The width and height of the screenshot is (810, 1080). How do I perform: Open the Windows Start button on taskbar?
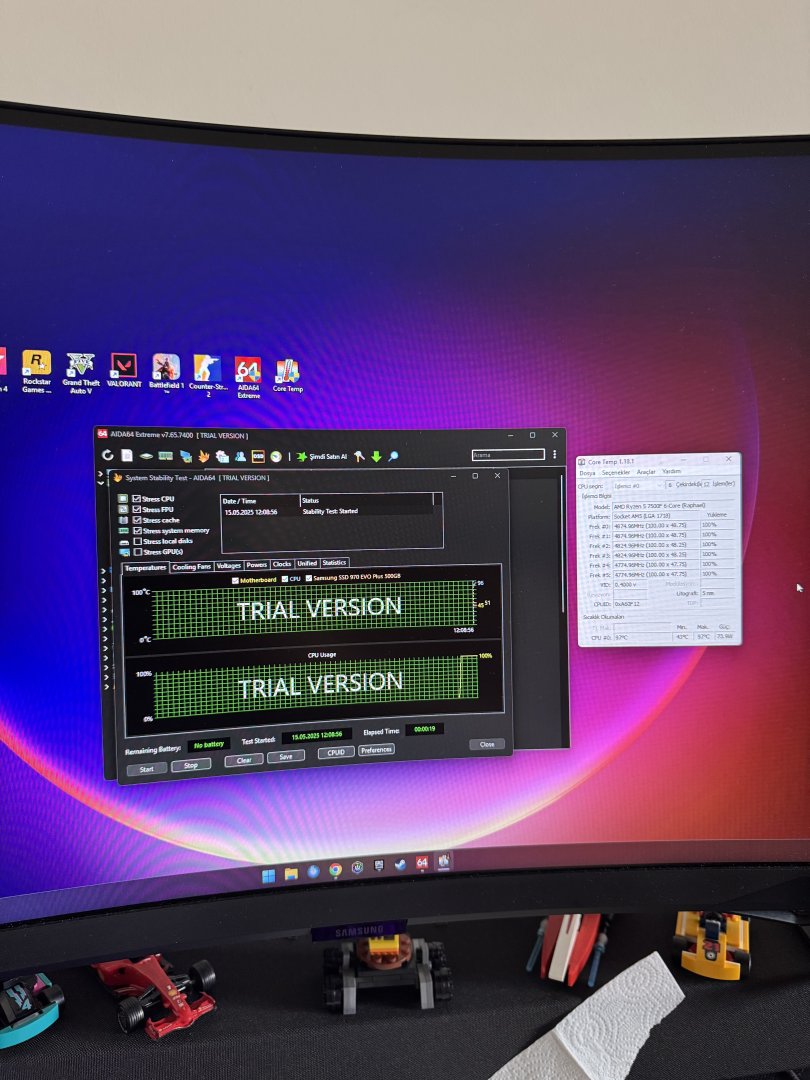pyautogui.click(x=269, y=875)
